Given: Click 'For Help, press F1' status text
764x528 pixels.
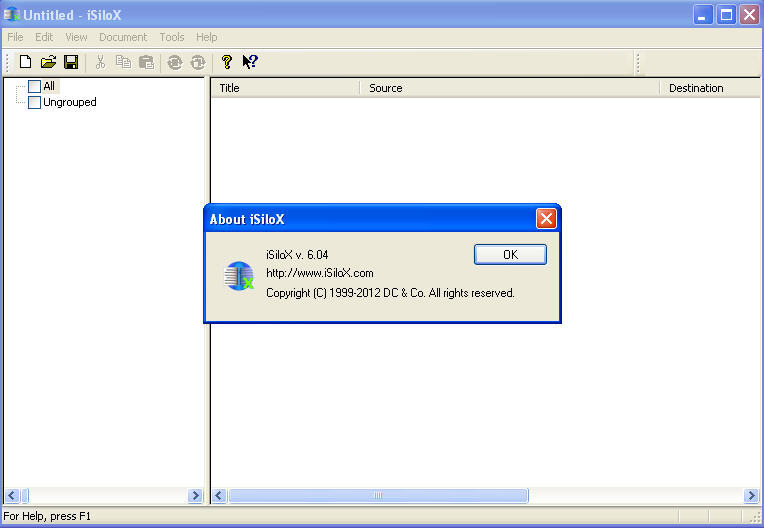Looking at the screenshot, I should [47, 516].
